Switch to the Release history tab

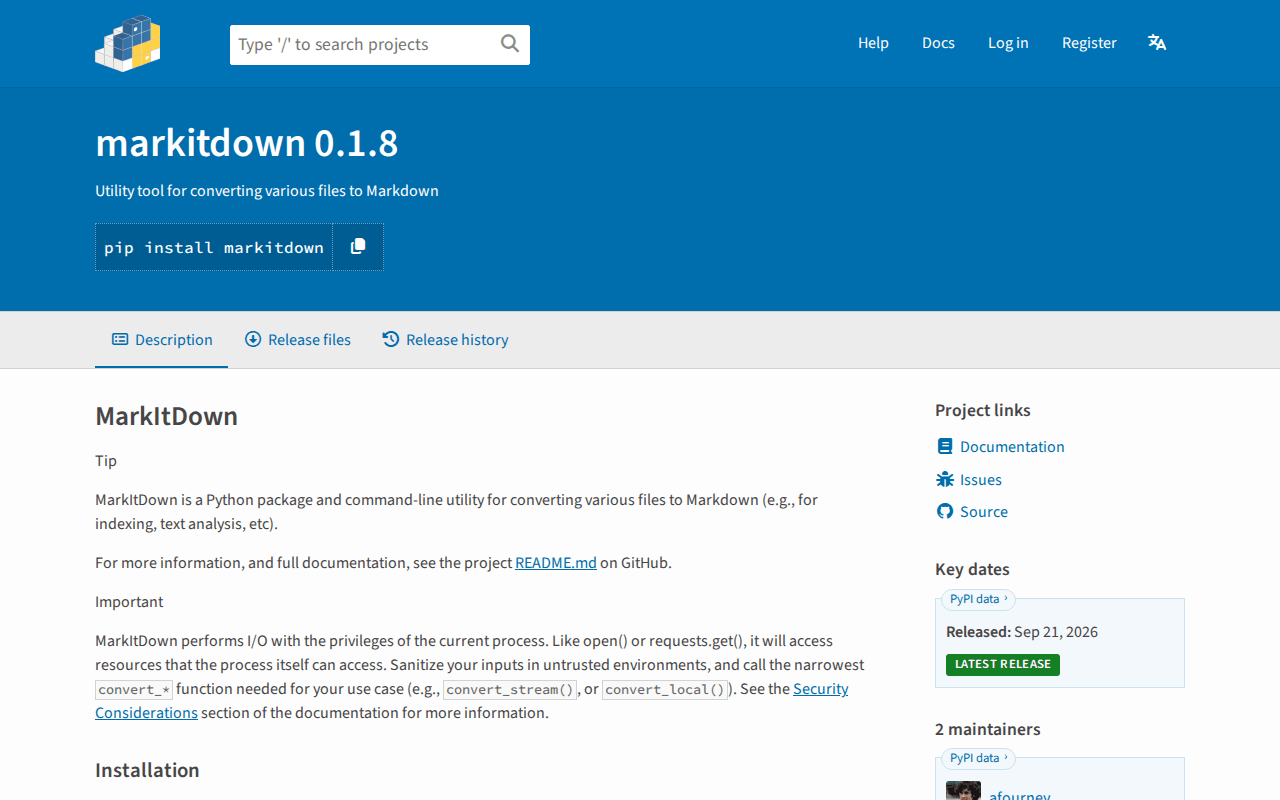[445, 340]
